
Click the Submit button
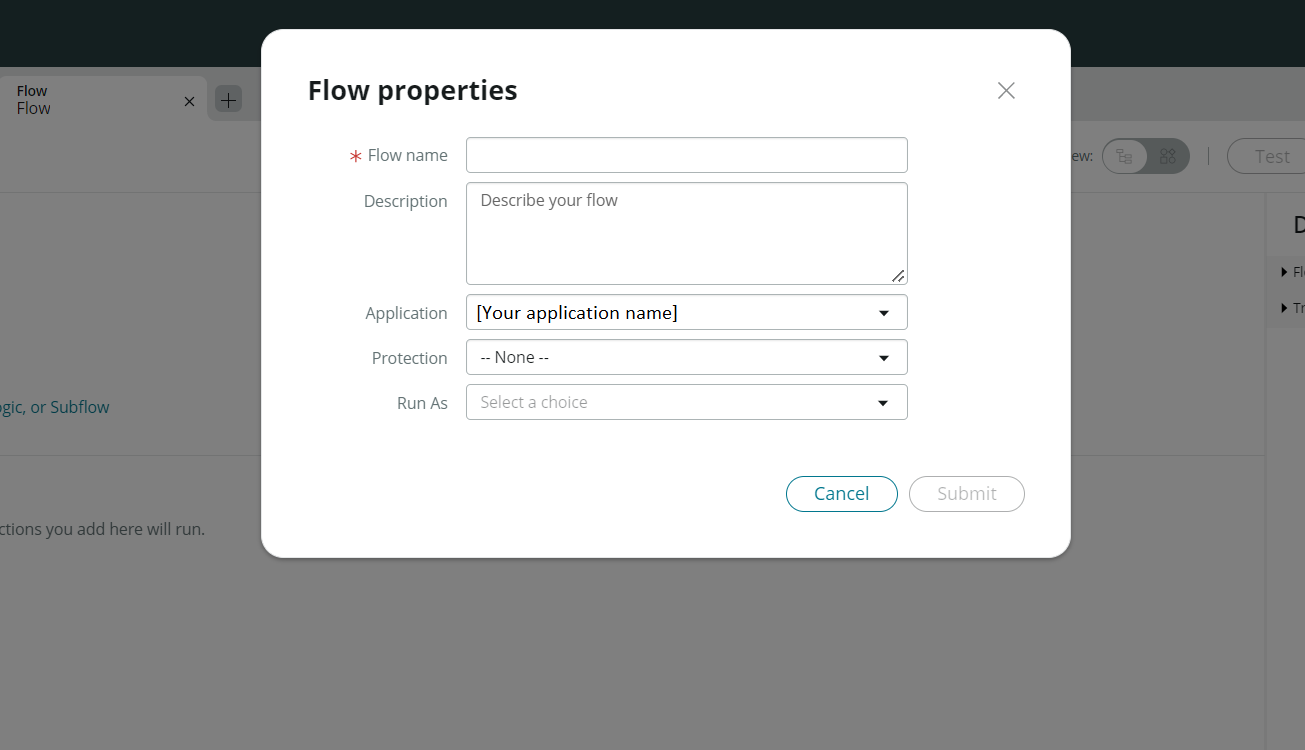click(x=966, y=493)
